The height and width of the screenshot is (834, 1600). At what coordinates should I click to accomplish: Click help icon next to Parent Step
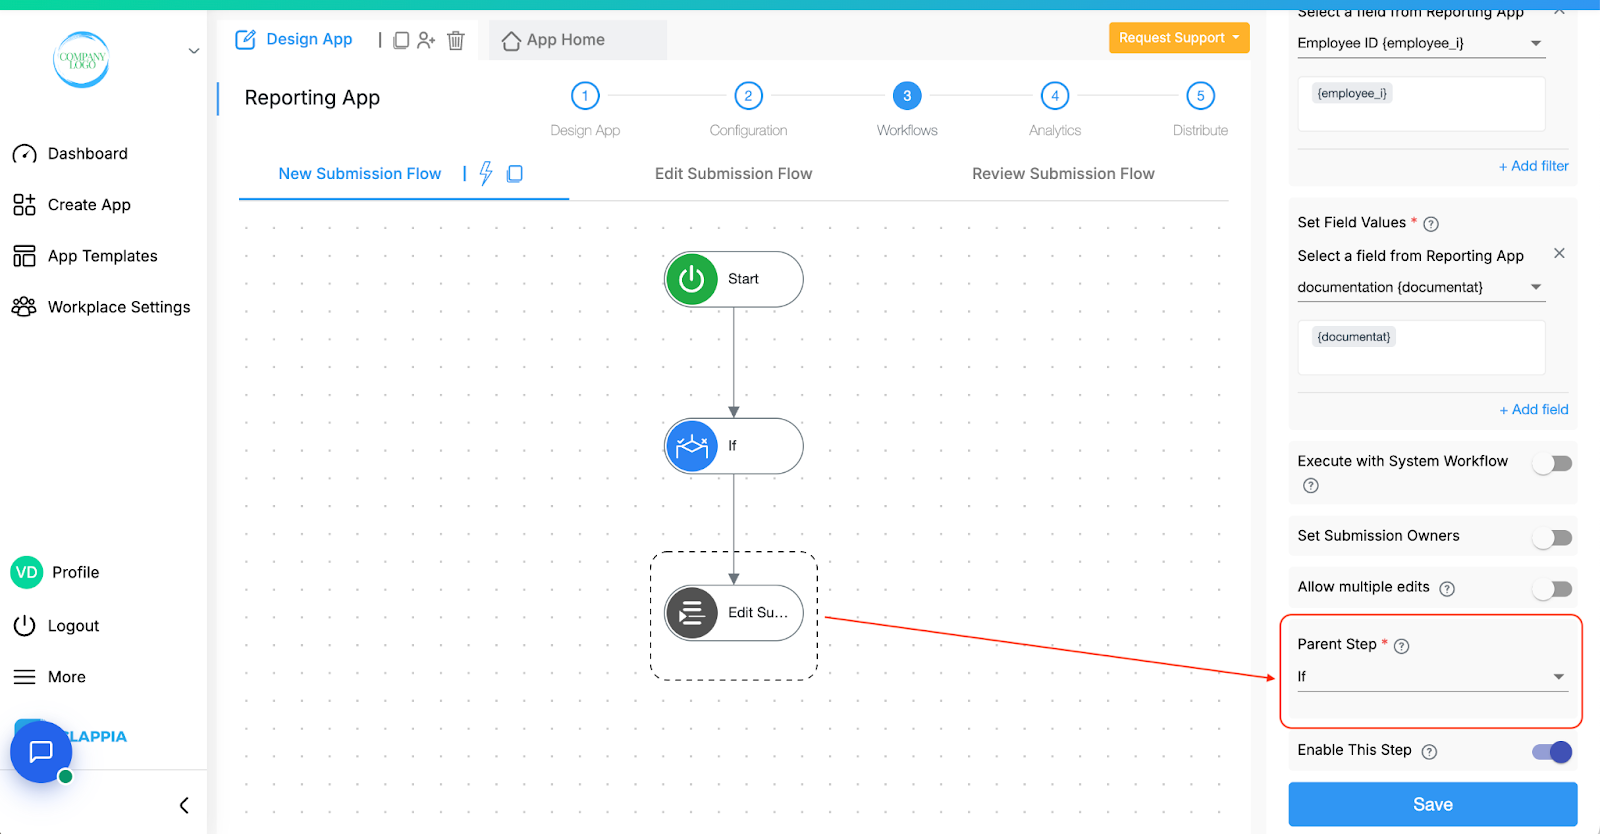click(1402, 646)
